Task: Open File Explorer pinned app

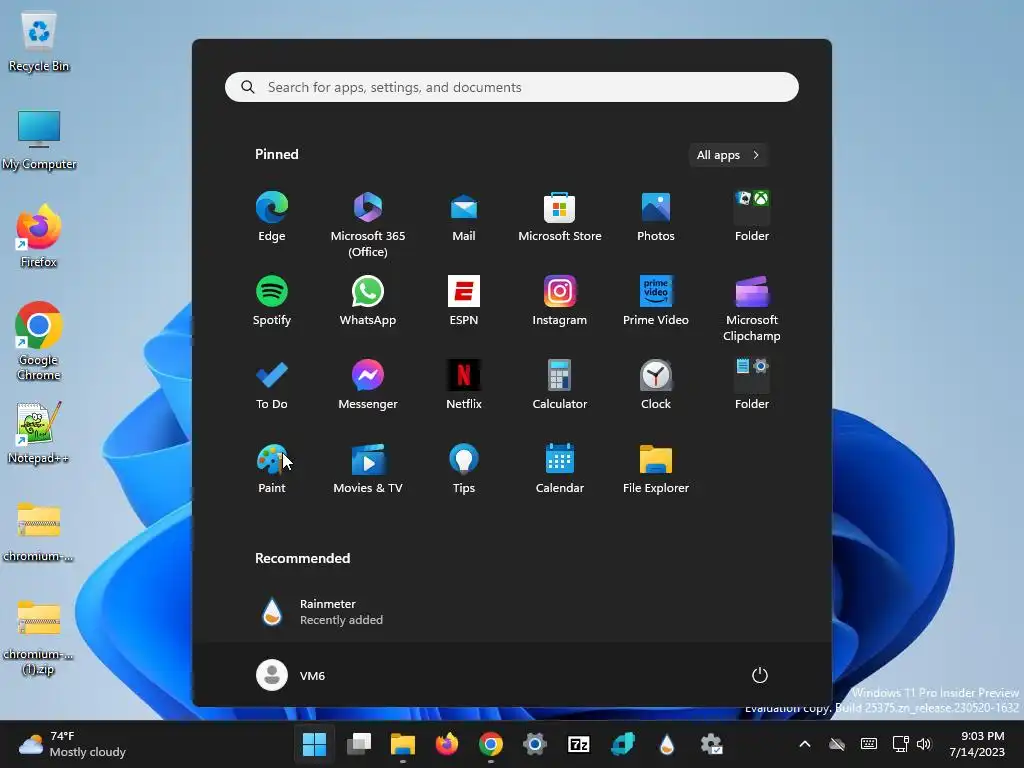Action: coord(656,468)
